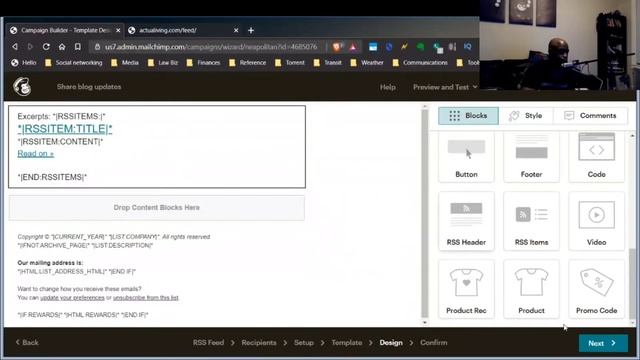Open the Social networking bookmark folder

click(73, 63)
